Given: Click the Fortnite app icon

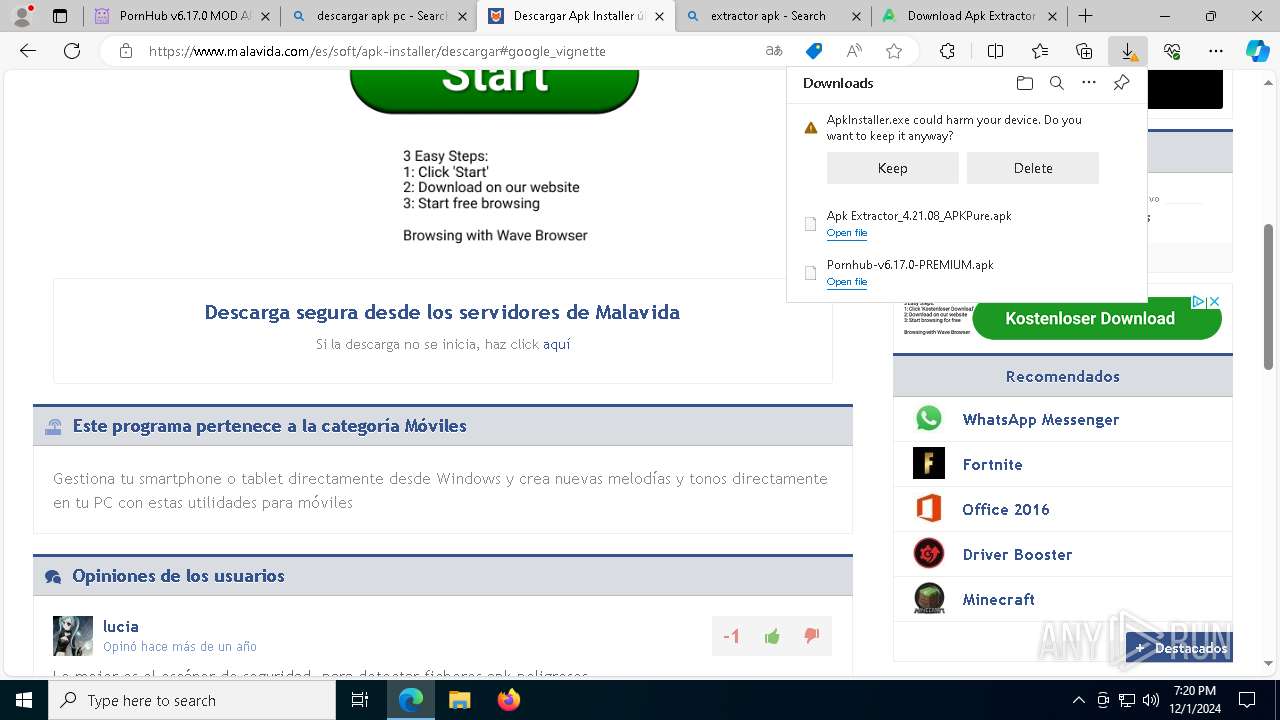Looking at the screenshot, I should click(929, 464).
